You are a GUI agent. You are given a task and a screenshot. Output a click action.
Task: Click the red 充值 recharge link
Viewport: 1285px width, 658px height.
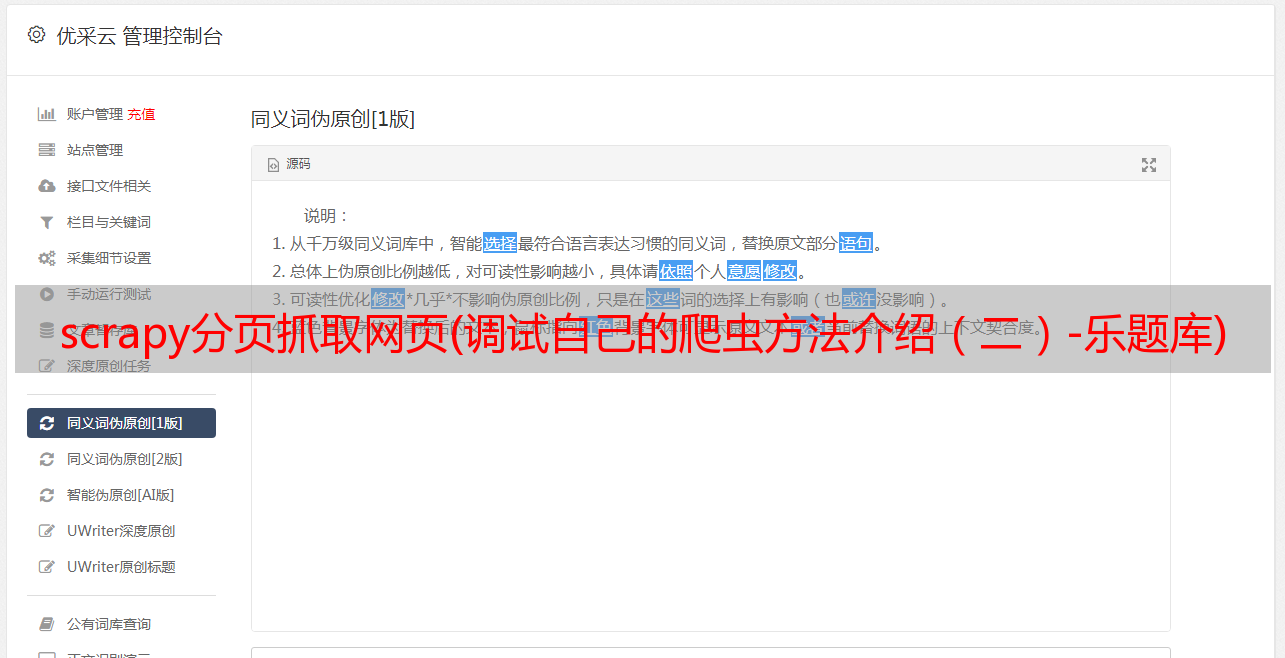tap(141, 114)
